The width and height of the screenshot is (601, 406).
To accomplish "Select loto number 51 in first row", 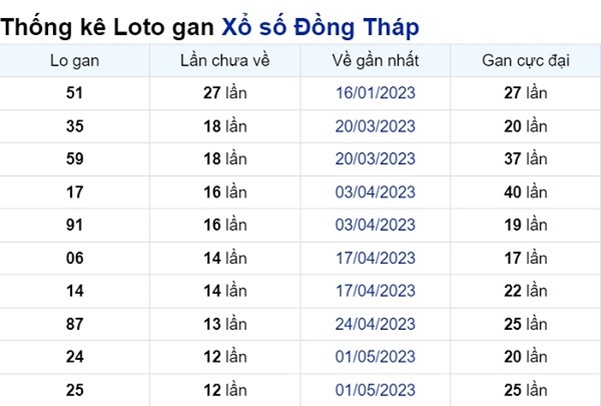I will [75, 93].
